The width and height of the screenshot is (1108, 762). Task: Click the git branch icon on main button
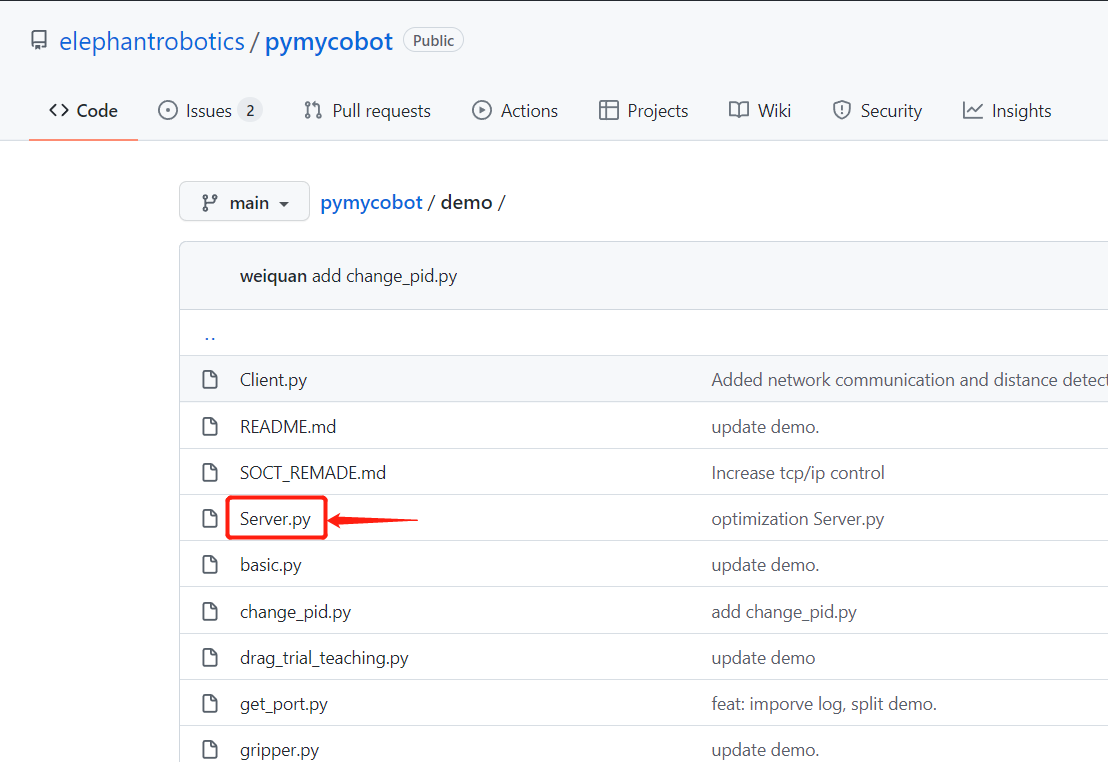click(x=209, y=203)
